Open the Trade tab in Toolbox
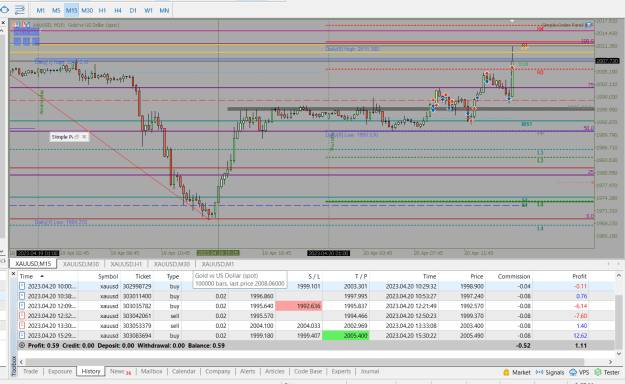 pyautogui.click(x=30, y=371)
